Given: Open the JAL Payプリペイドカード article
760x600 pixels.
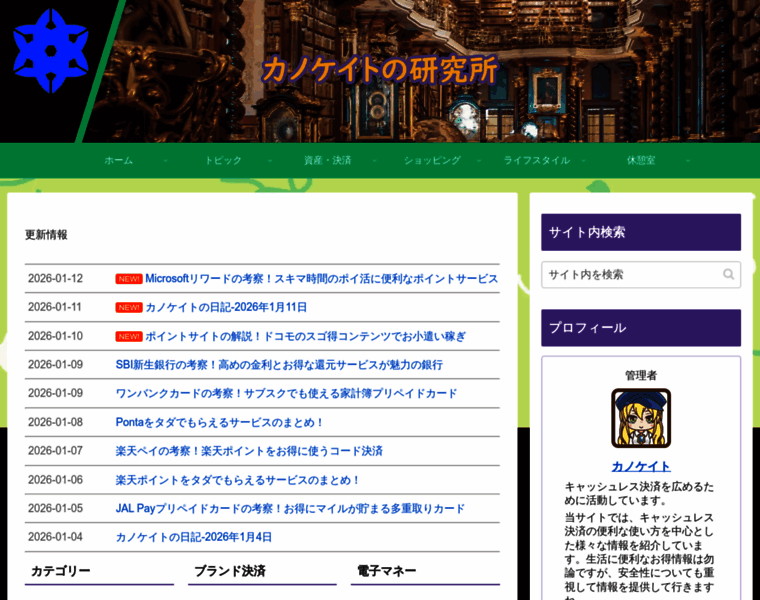Looking at the screenshot, I should 290,509.
